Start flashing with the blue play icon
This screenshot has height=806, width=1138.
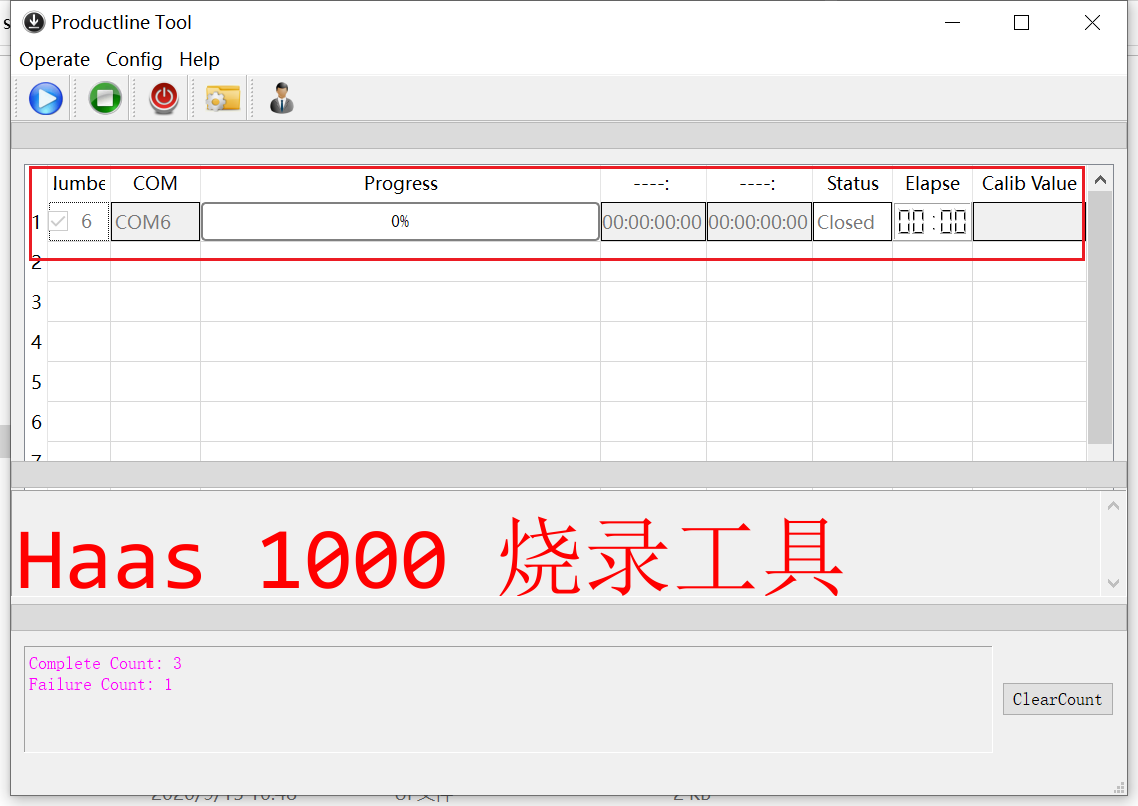tap(46, 99)
